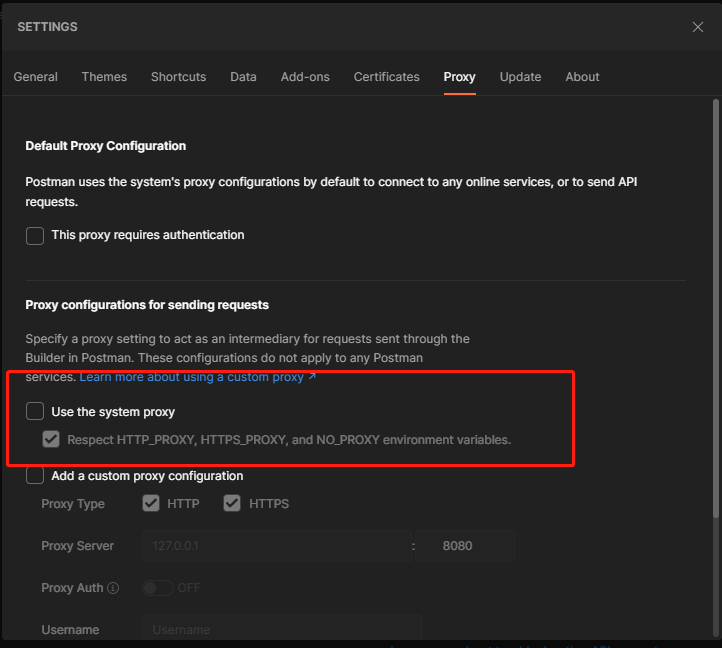722x648 pixels.
Task: Switch to the General tab
Action: point(35,77)
